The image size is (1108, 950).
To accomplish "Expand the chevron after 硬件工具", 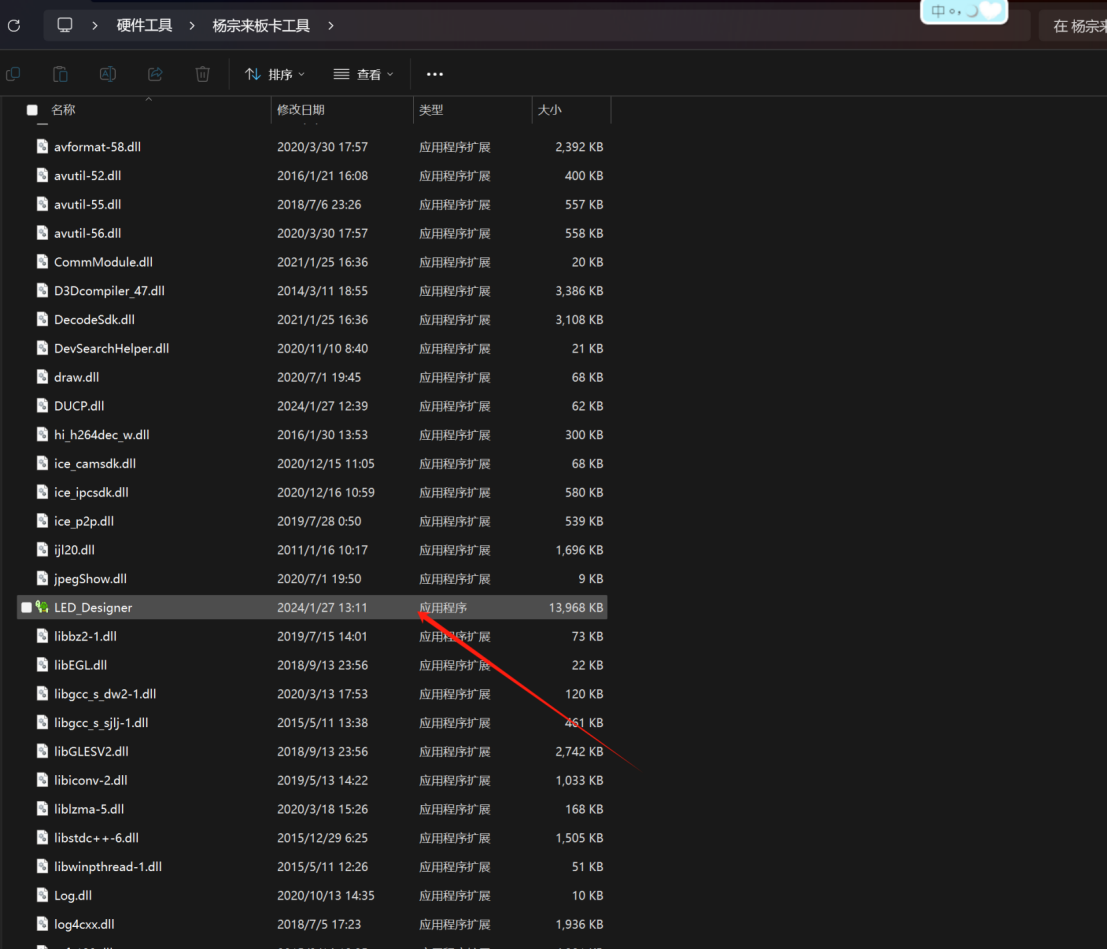I will pos(191,26).
